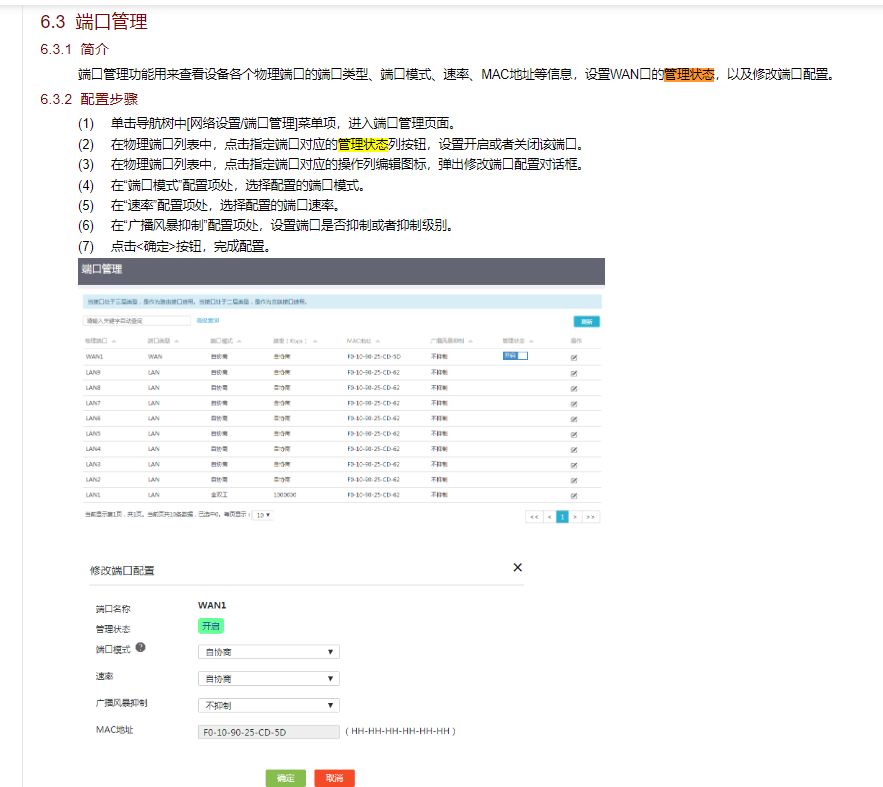Go to last page with >> button
The width and height of the screenshot is (883, 787).
(590, 517)
